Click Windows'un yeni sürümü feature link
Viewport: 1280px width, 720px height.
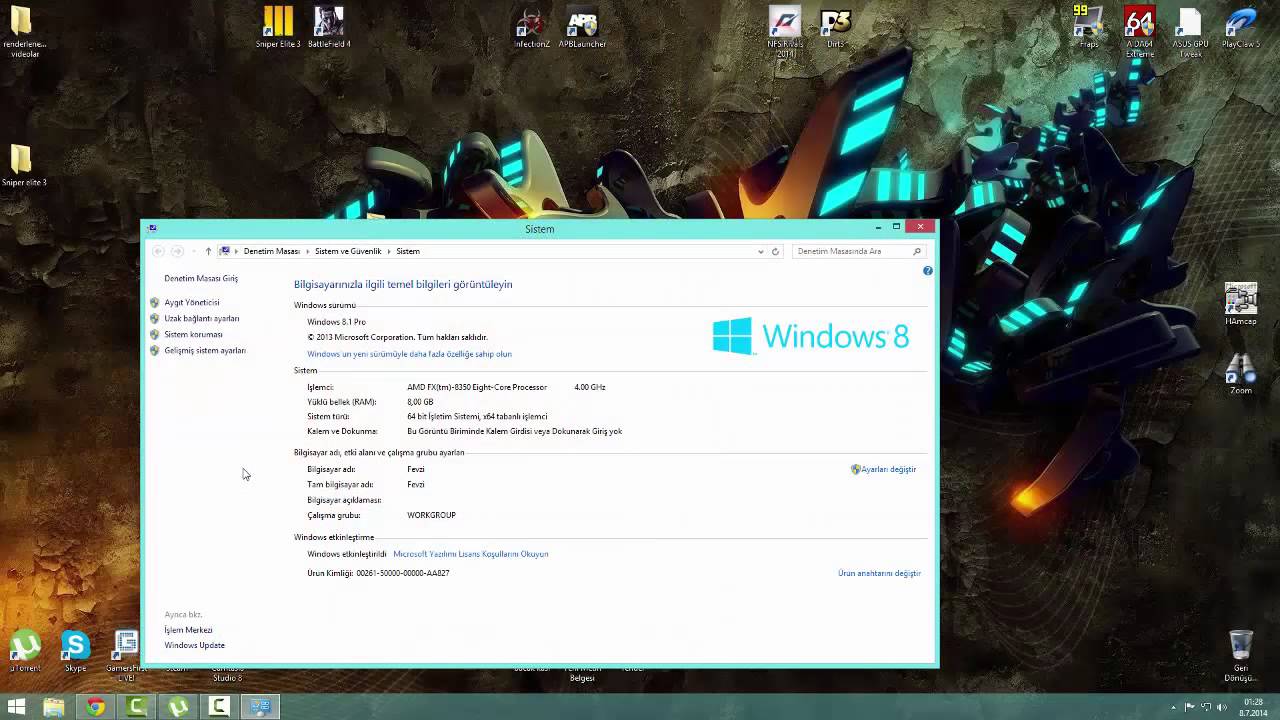409,354
